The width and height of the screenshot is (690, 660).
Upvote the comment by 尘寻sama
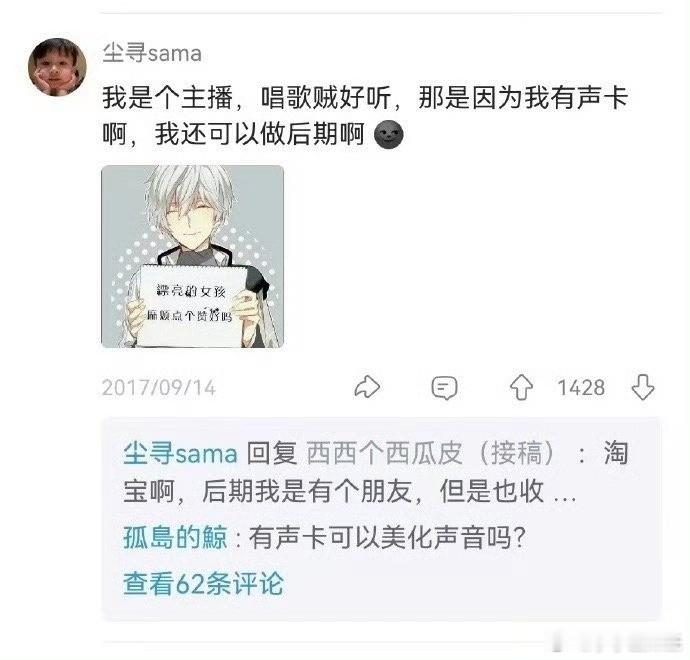point(521,387)
